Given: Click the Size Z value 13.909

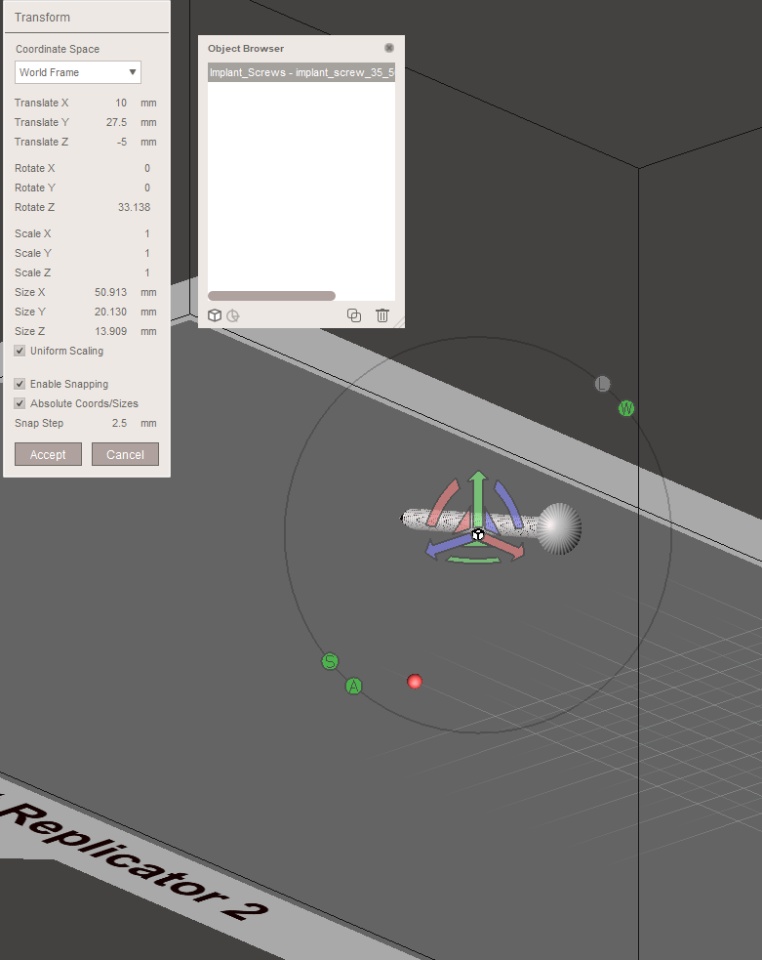Looking at the screenshot, I should coord(111,332).
